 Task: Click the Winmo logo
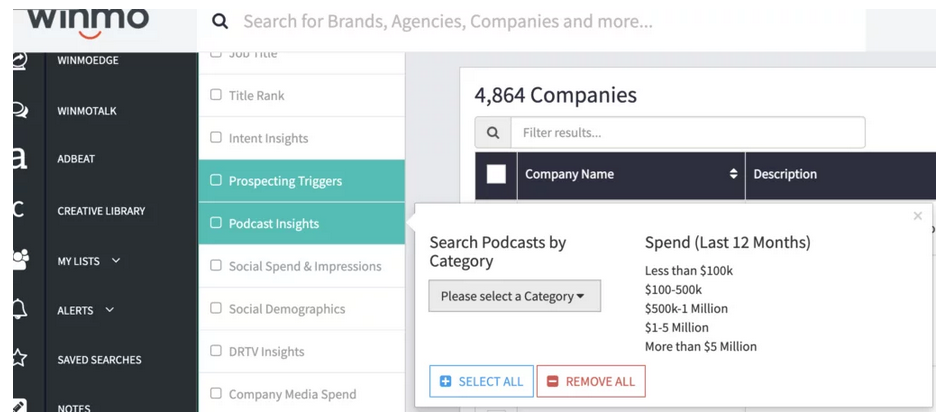tap(89, 22)
